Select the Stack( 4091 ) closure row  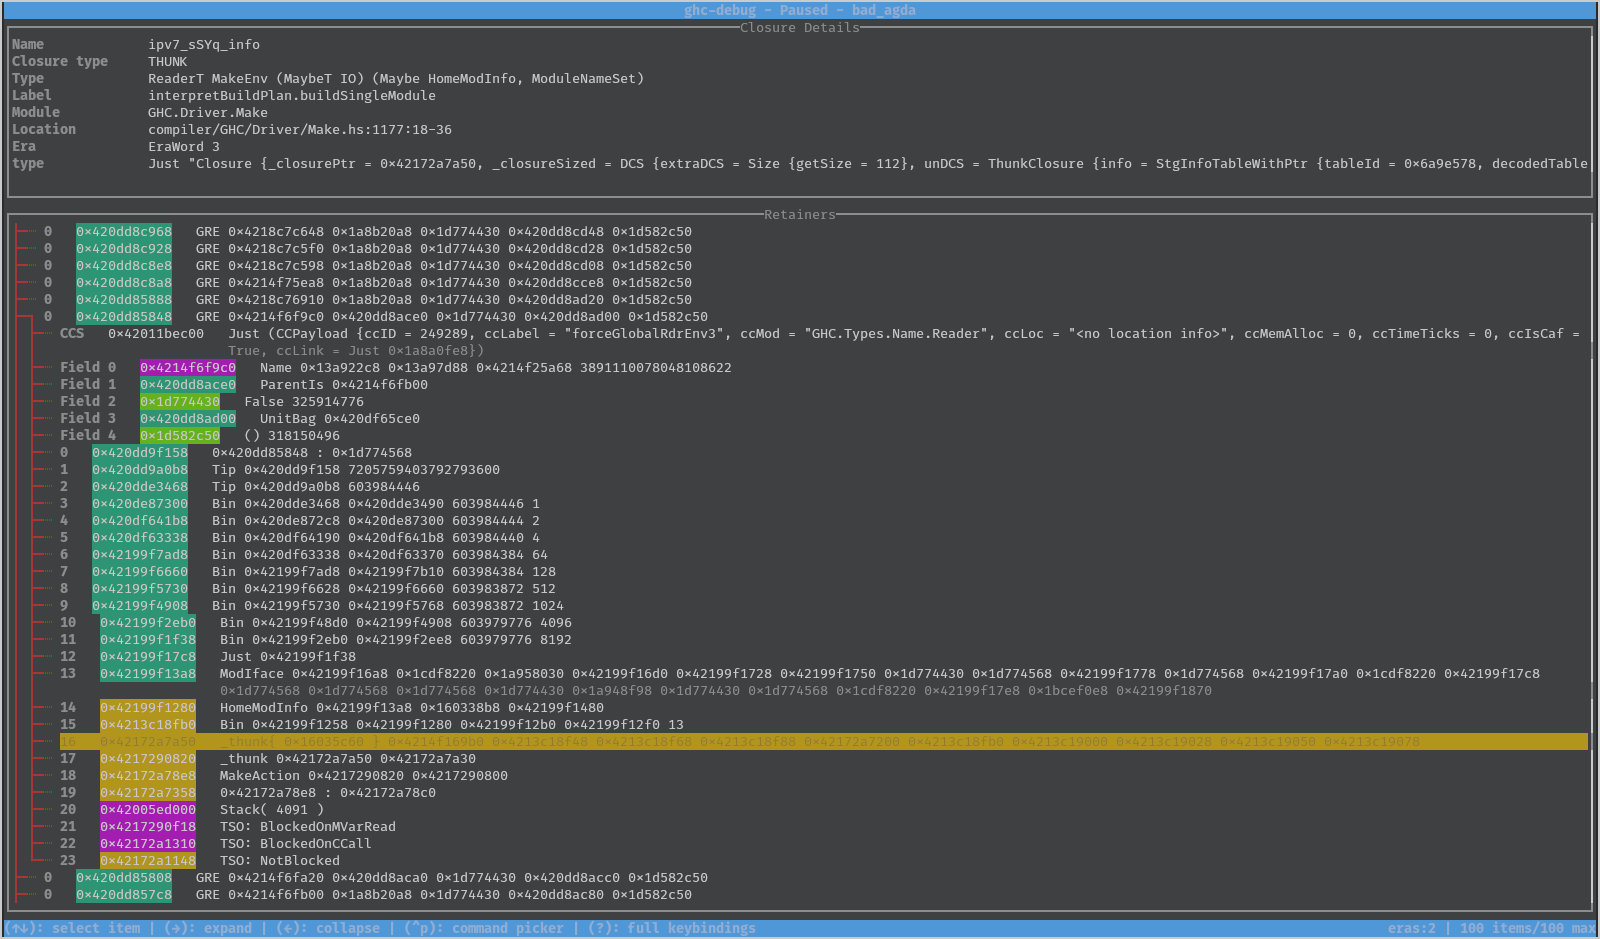pos(148,810)
